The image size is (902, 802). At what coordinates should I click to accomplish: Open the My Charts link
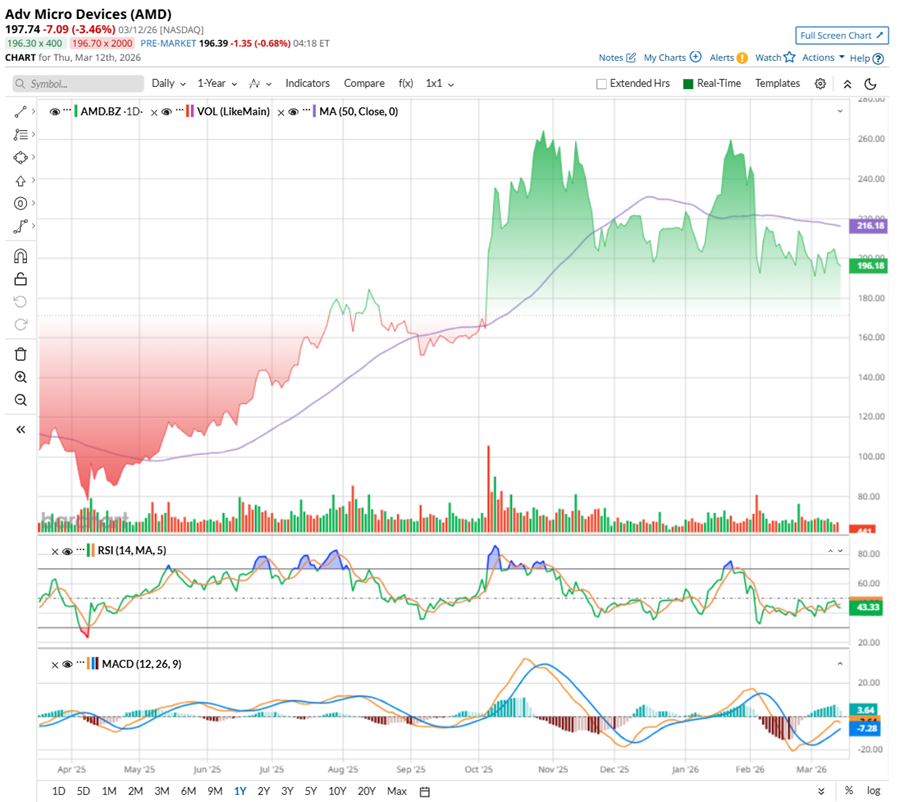coord(664,58)
